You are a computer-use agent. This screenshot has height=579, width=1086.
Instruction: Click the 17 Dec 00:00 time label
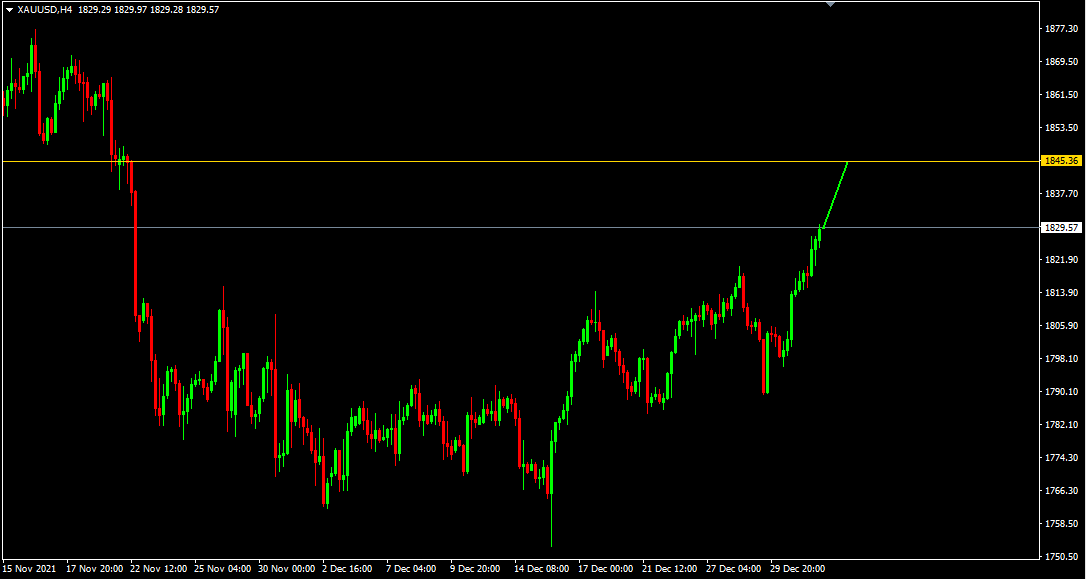606,568
